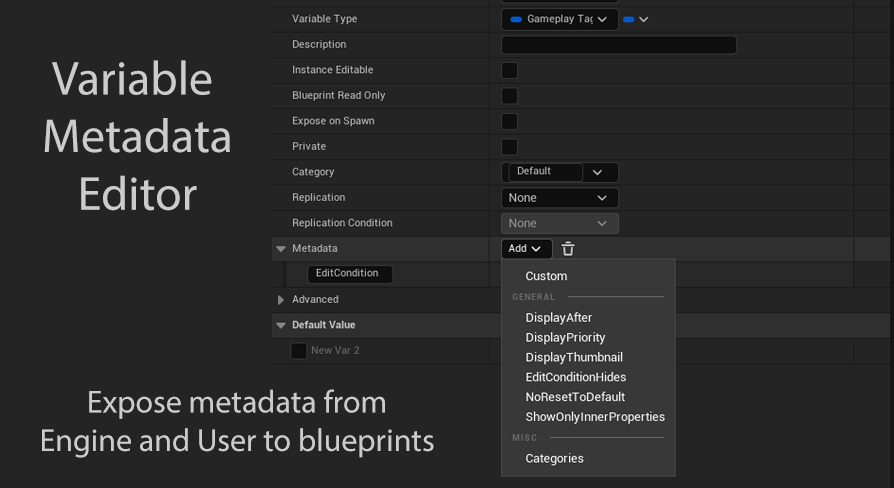The image size is (894, 488).
Task: Click the New Var 2 label
Action: (335, 351)
